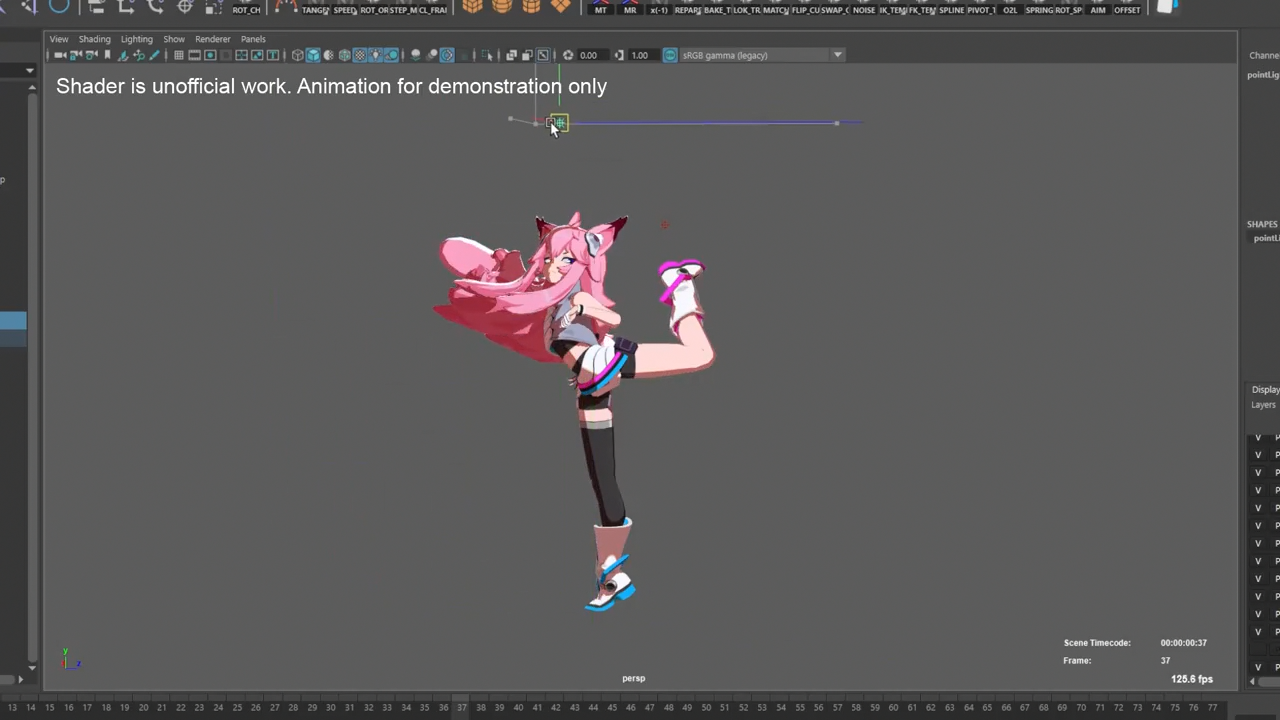Open the Lighting panel menu
This screenshot has width=1280, height=720.
pos(137,39)
